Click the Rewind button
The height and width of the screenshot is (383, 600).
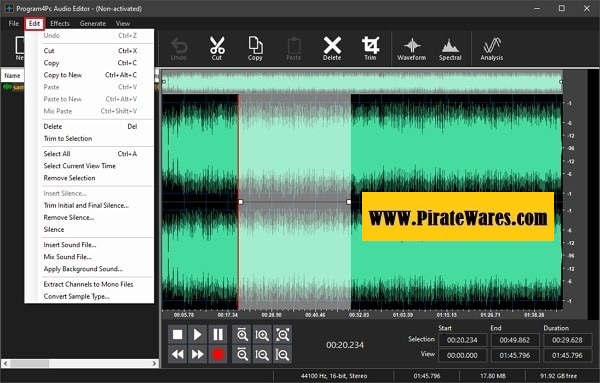[178, 355]
